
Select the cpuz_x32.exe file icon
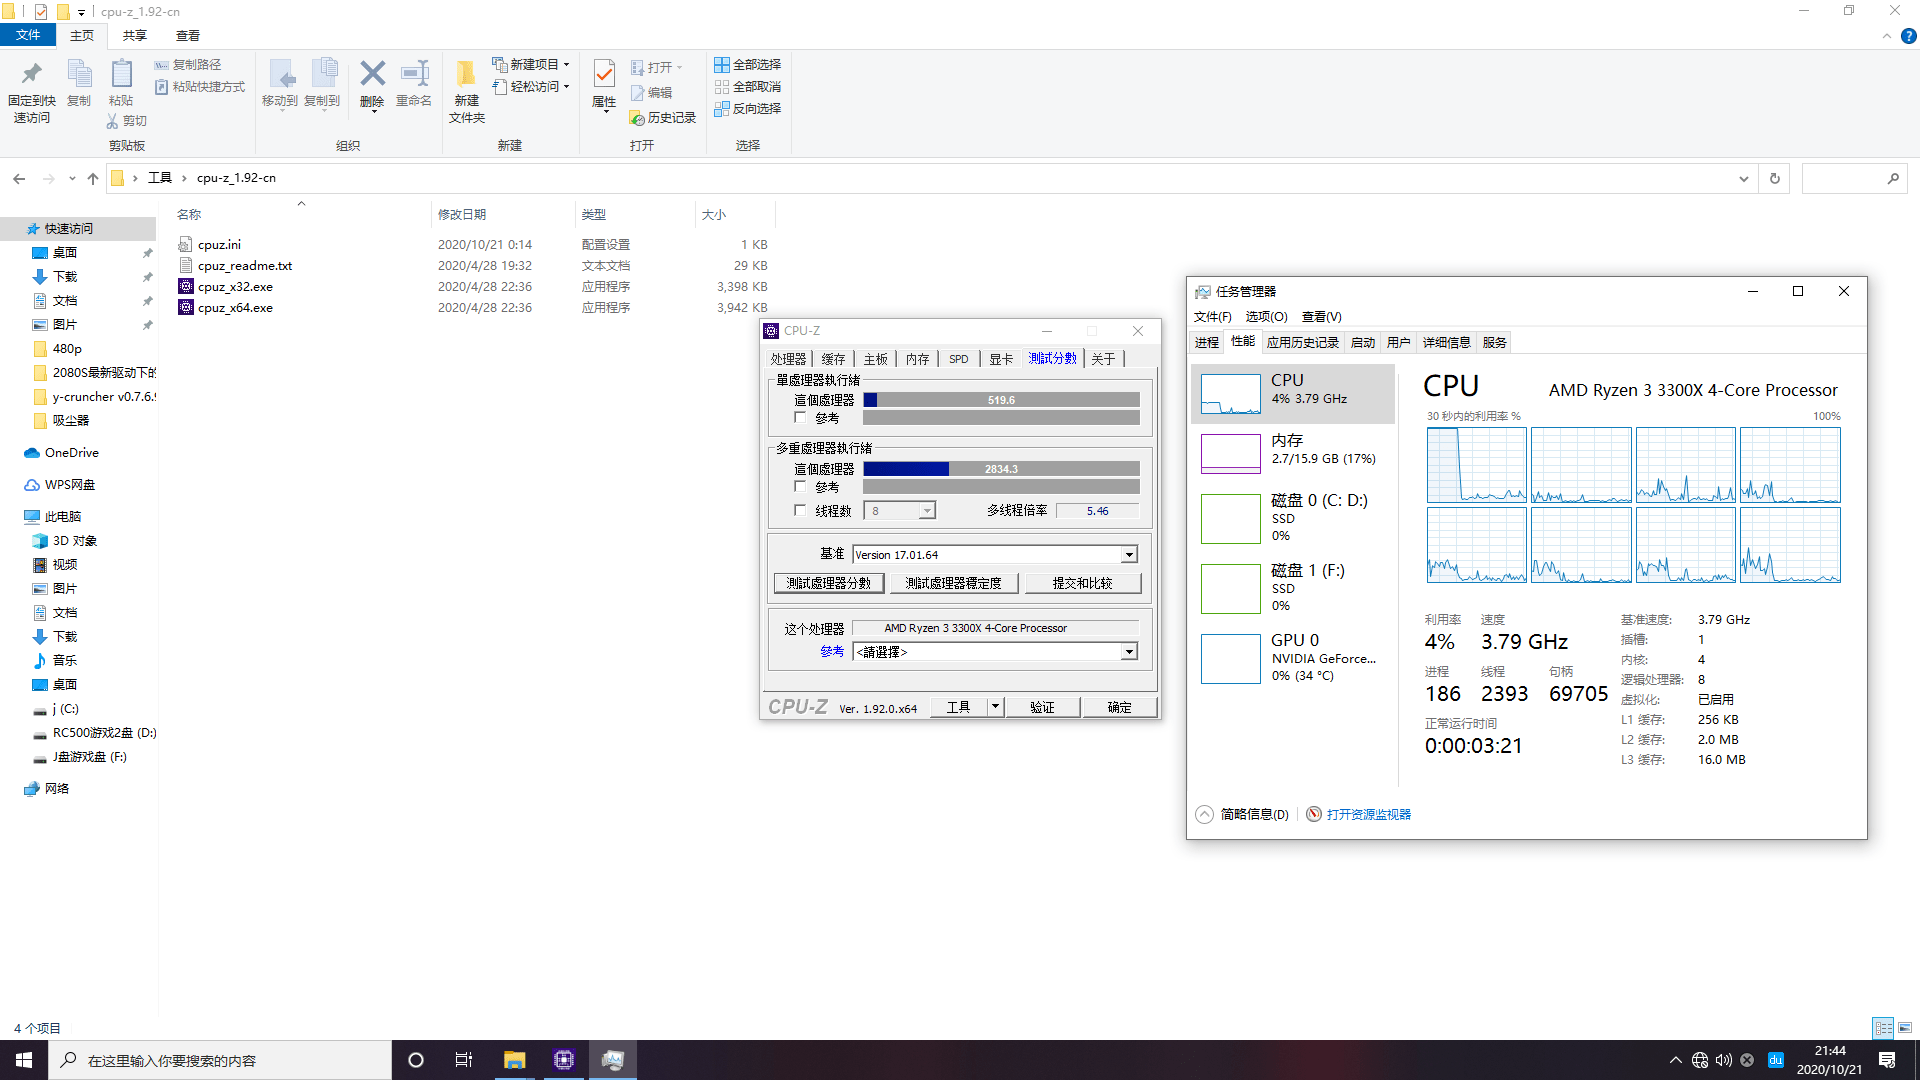(x=185, y=286)
